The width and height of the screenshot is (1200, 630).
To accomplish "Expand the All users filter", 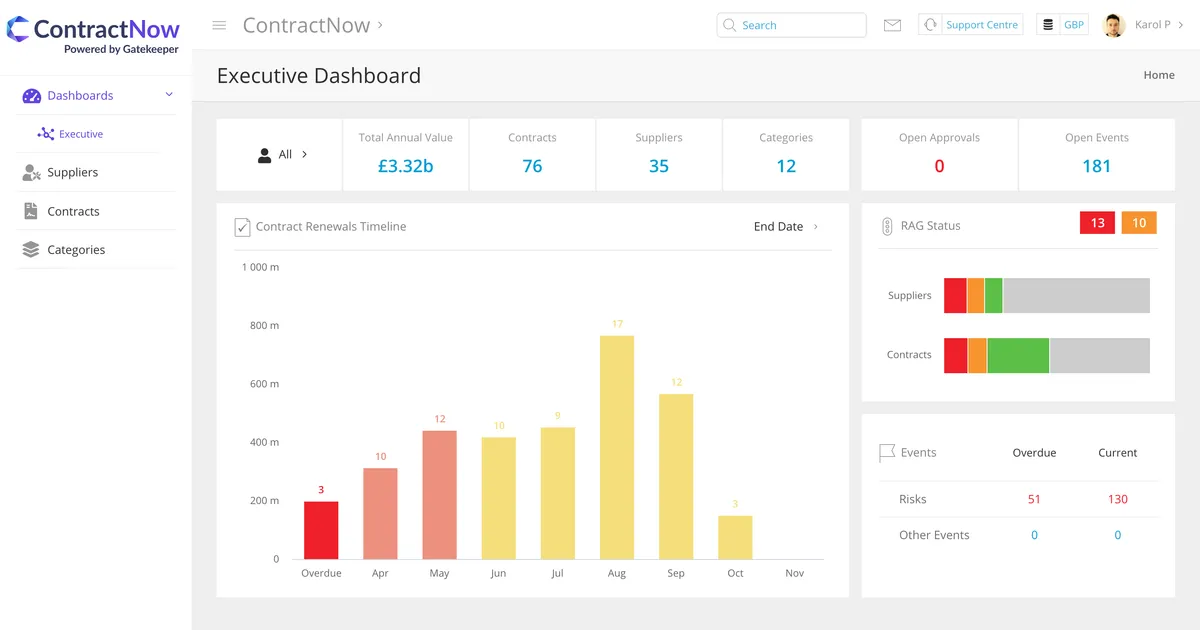I will coord(283,155).
